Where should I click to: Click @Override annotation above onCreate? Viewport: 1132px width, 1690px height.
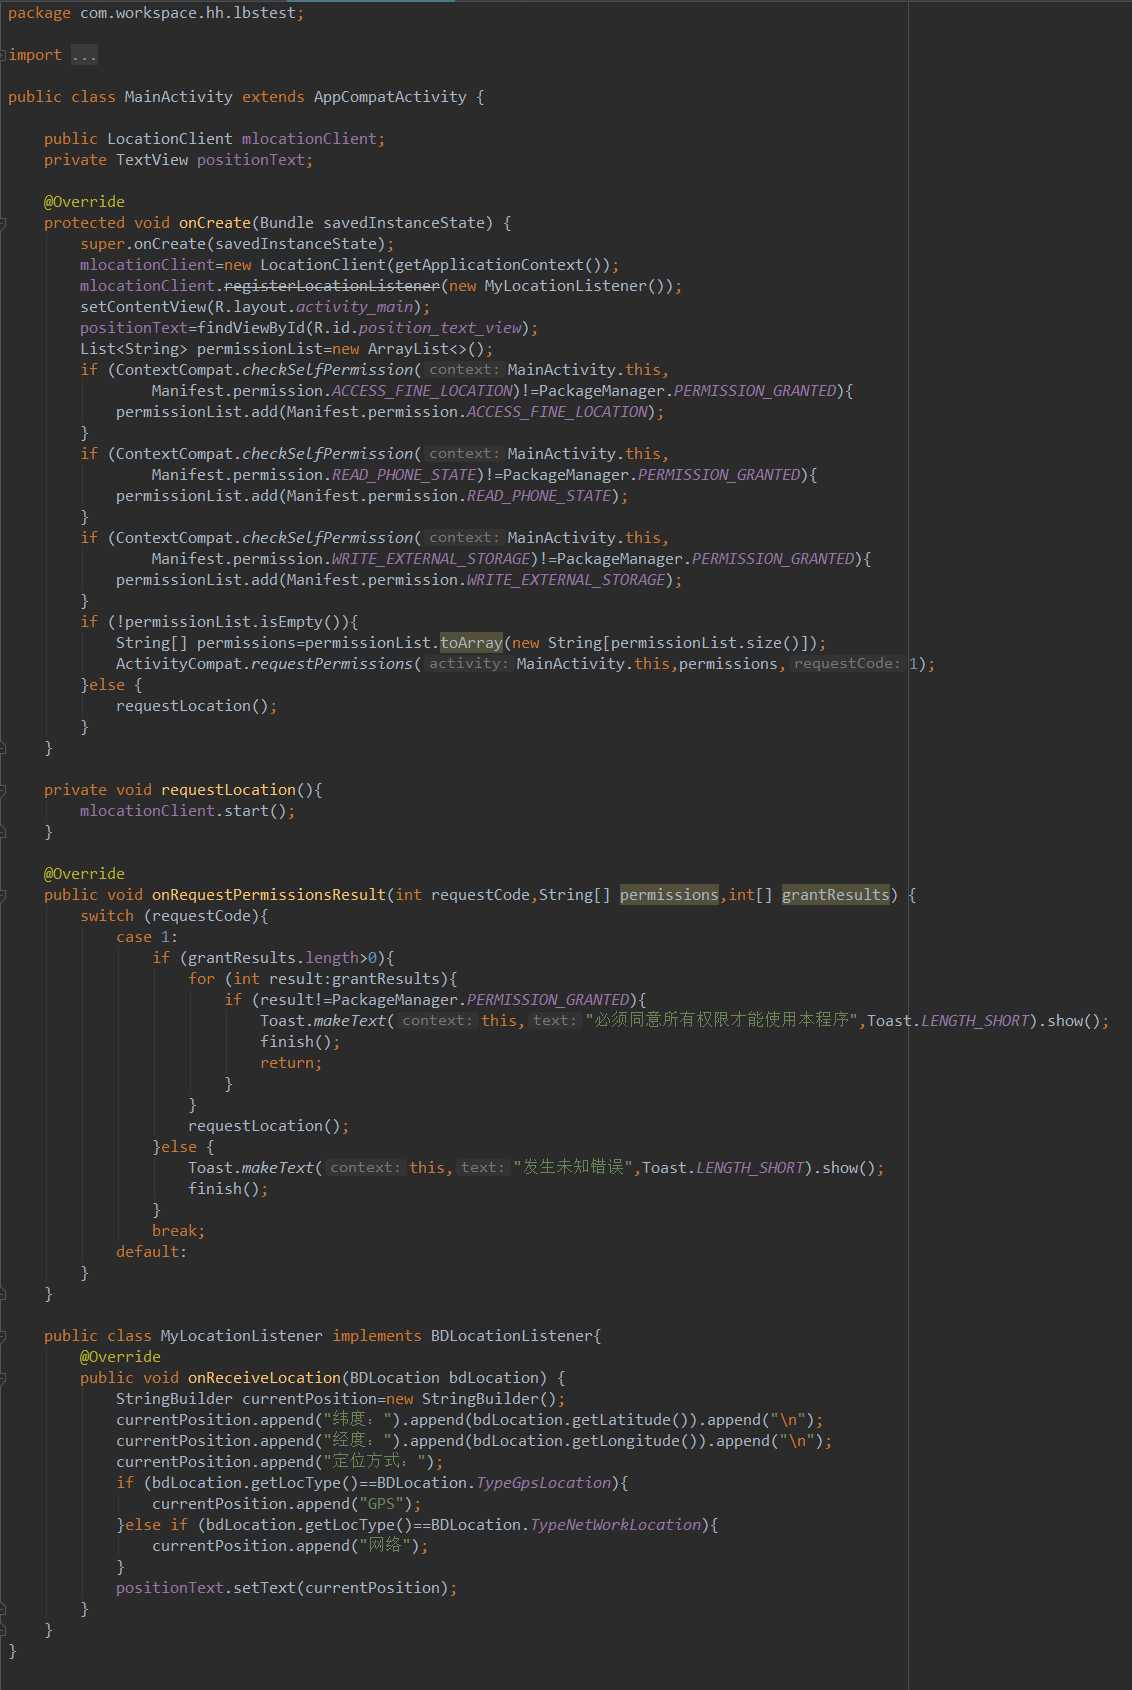[84, 202]
